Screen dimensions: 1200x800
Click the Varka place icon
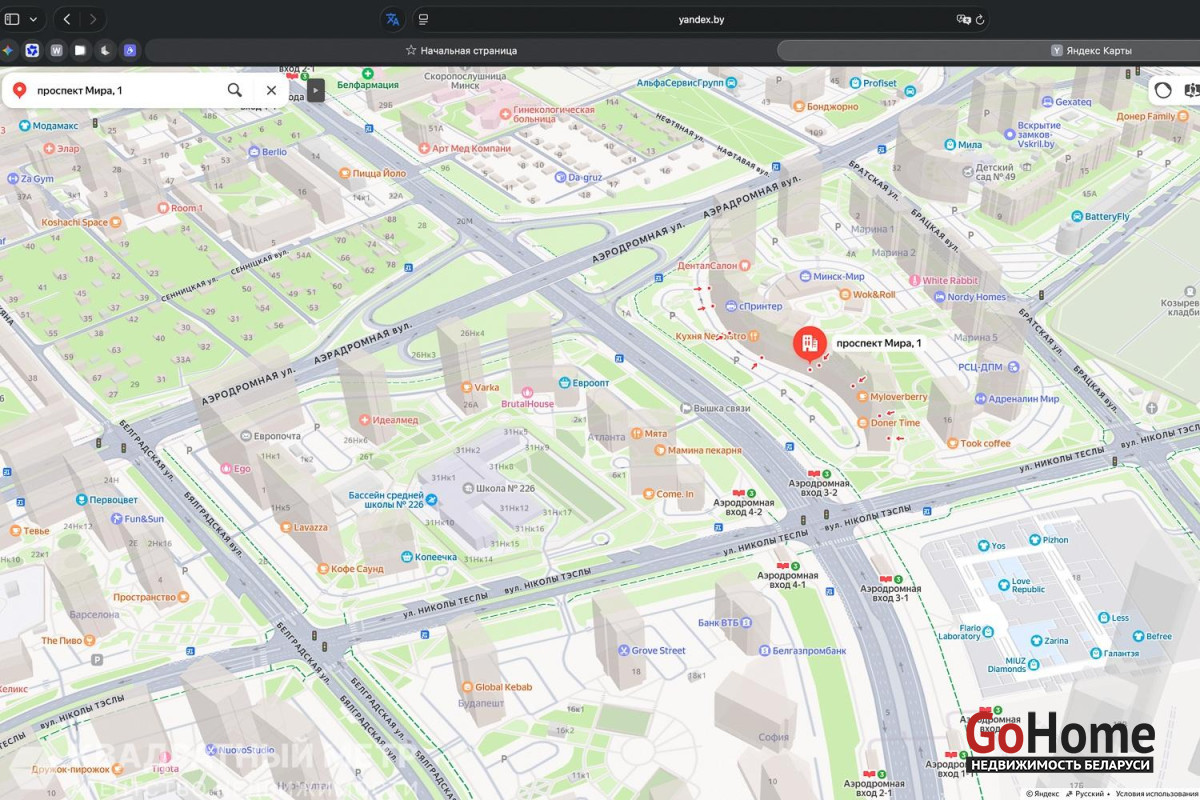pyautogui.click(x=466, y=387)
